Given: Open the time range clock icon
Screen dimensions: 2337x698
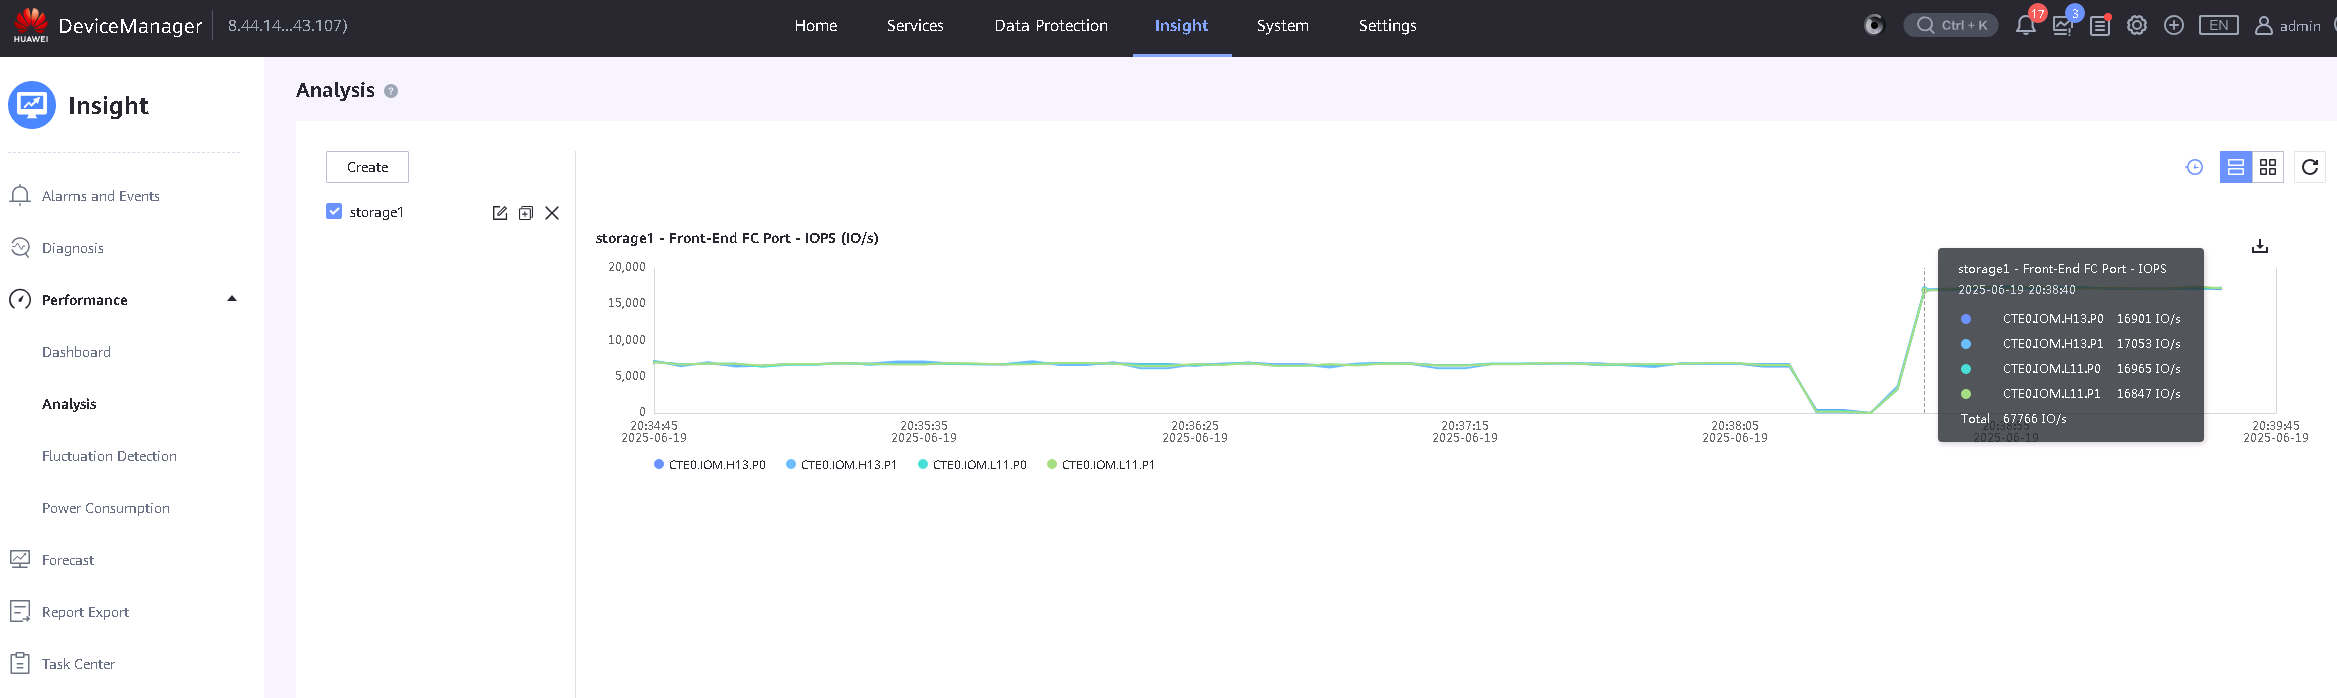Looking at the screenshot, I should coord(2195,167).
